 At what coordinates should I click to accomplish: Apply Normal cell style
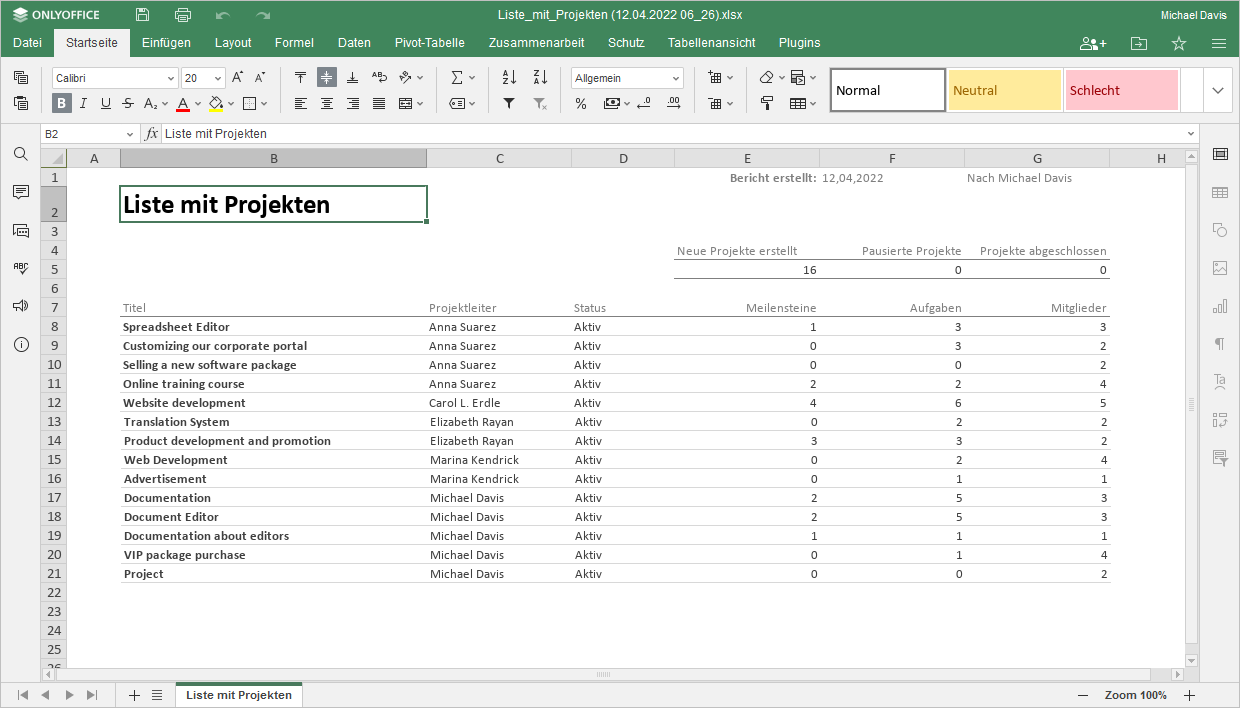(888, 90)
